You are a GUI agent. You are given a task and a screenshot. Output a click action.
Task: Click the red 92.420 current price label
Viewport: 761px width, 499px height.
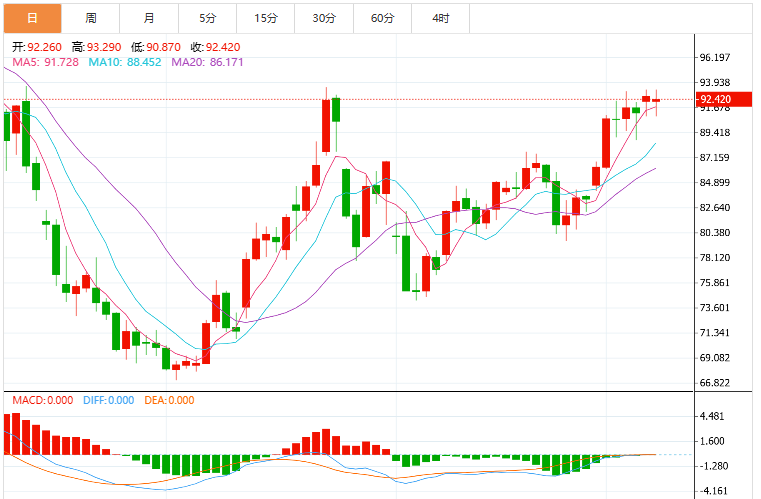pyautogui.click(x=724, y=100)
